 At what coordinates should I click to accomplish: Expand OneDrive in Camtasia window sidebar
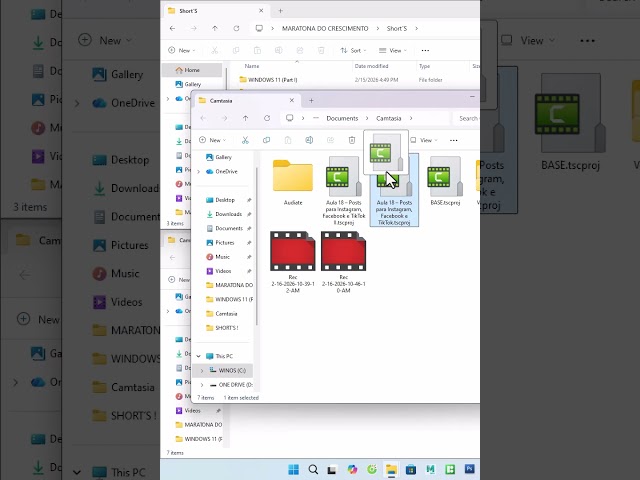coord(199,172)
